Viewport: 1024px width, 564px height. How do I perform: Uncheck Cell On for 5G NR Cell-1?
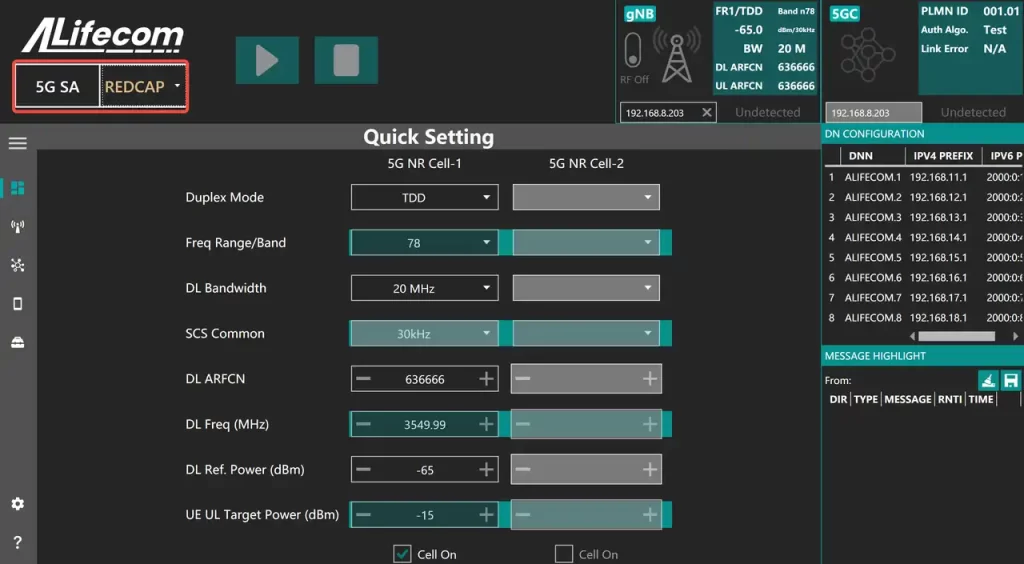pos(402,554)
